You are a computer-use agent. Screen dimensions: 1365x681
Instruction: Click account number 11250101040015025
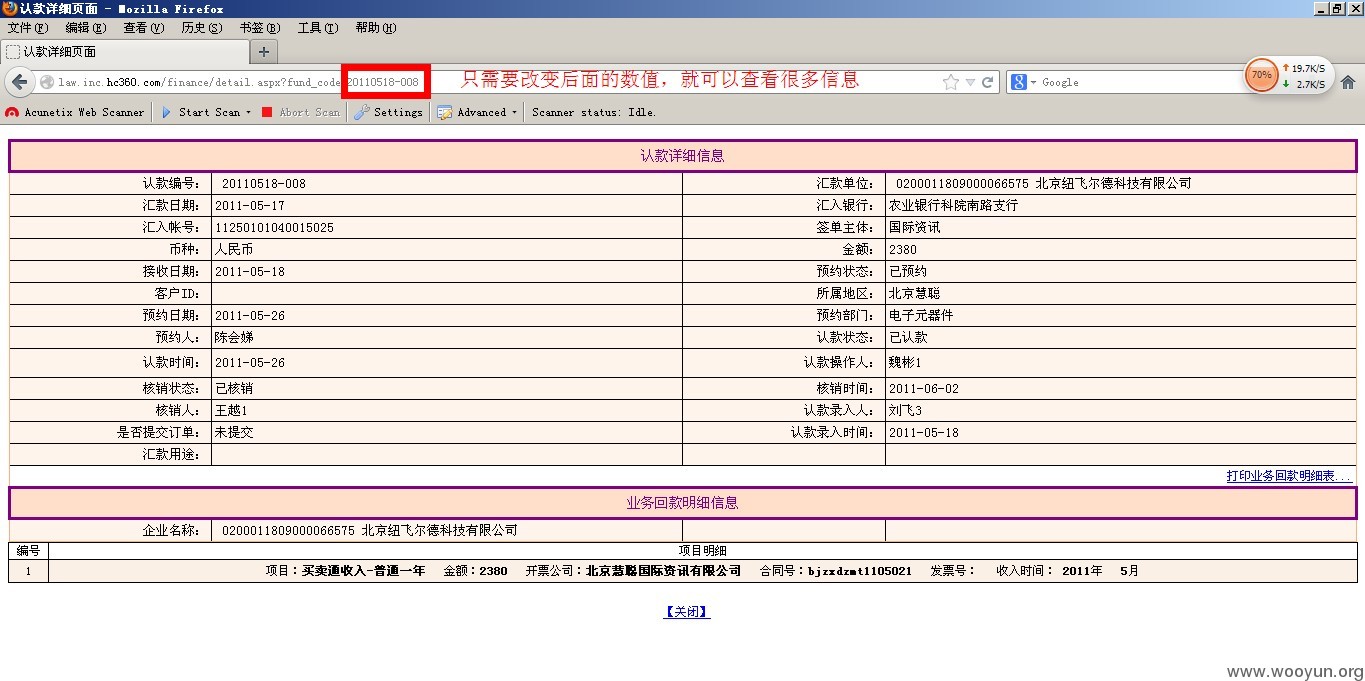click(x=274, y=228)
